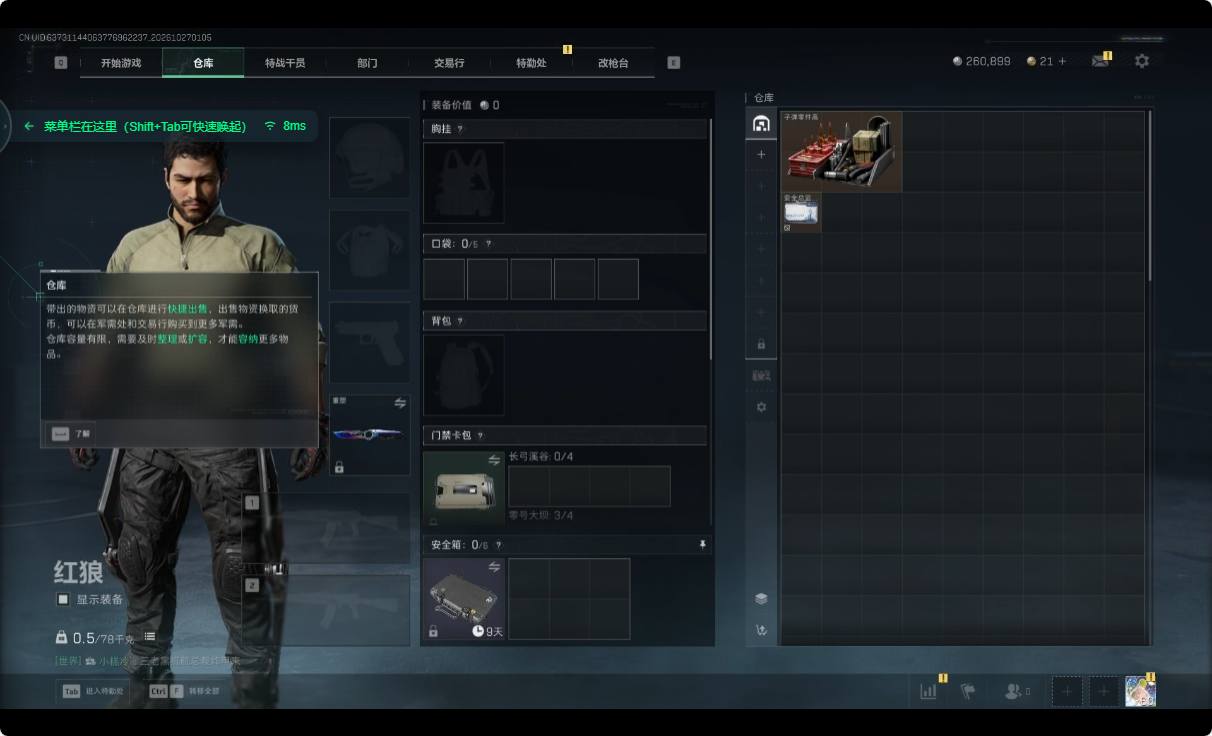Screen dimensions: 1212x736
Task: Click the warehouse grid scrollbar
Action: click(x=1150, y=195)
